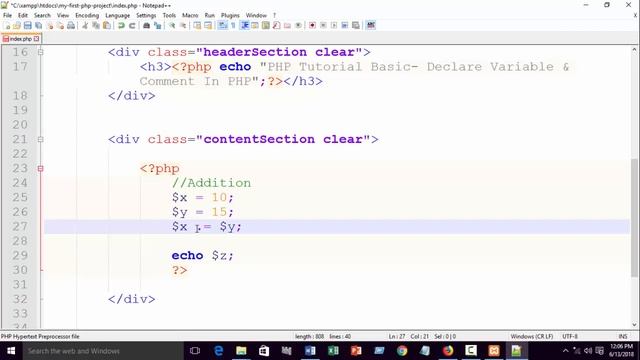Click "Windows (CR LF)" in the status bar
The image size is (640, 360).
(x=531, y=336)
